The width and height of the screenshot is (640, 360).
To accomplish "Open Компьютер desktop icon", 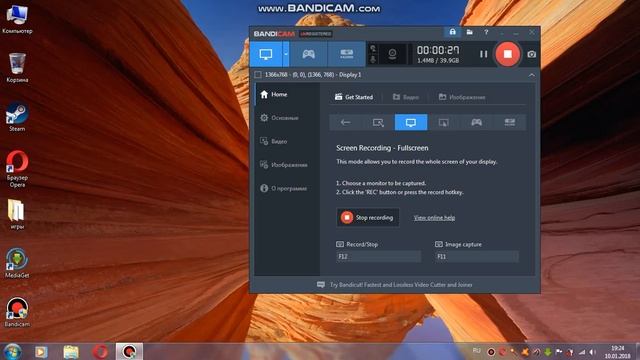I will pyautogui.click(x=17, y=18).
